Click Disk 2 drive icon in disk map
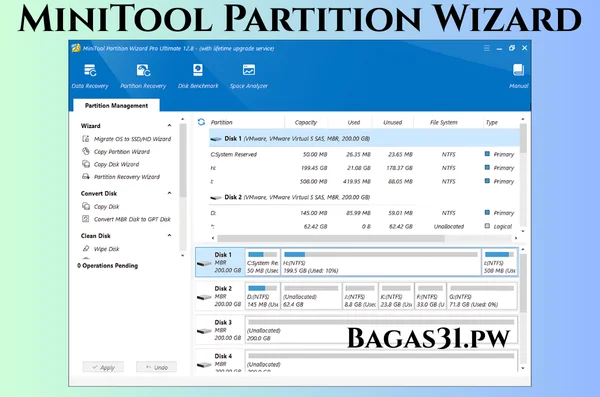Image resolution: width=600 pixels, height=397 pixels. (204, 297)
